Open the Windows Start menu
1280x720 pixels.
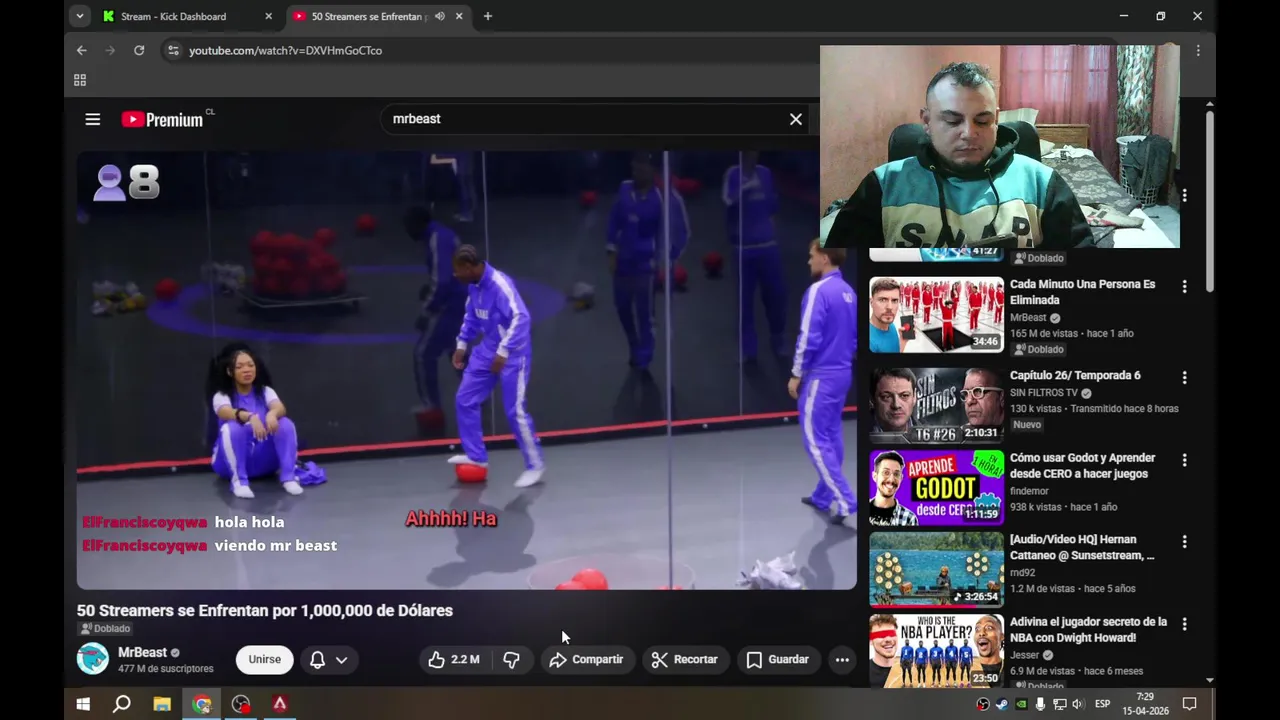pos(83,704)
